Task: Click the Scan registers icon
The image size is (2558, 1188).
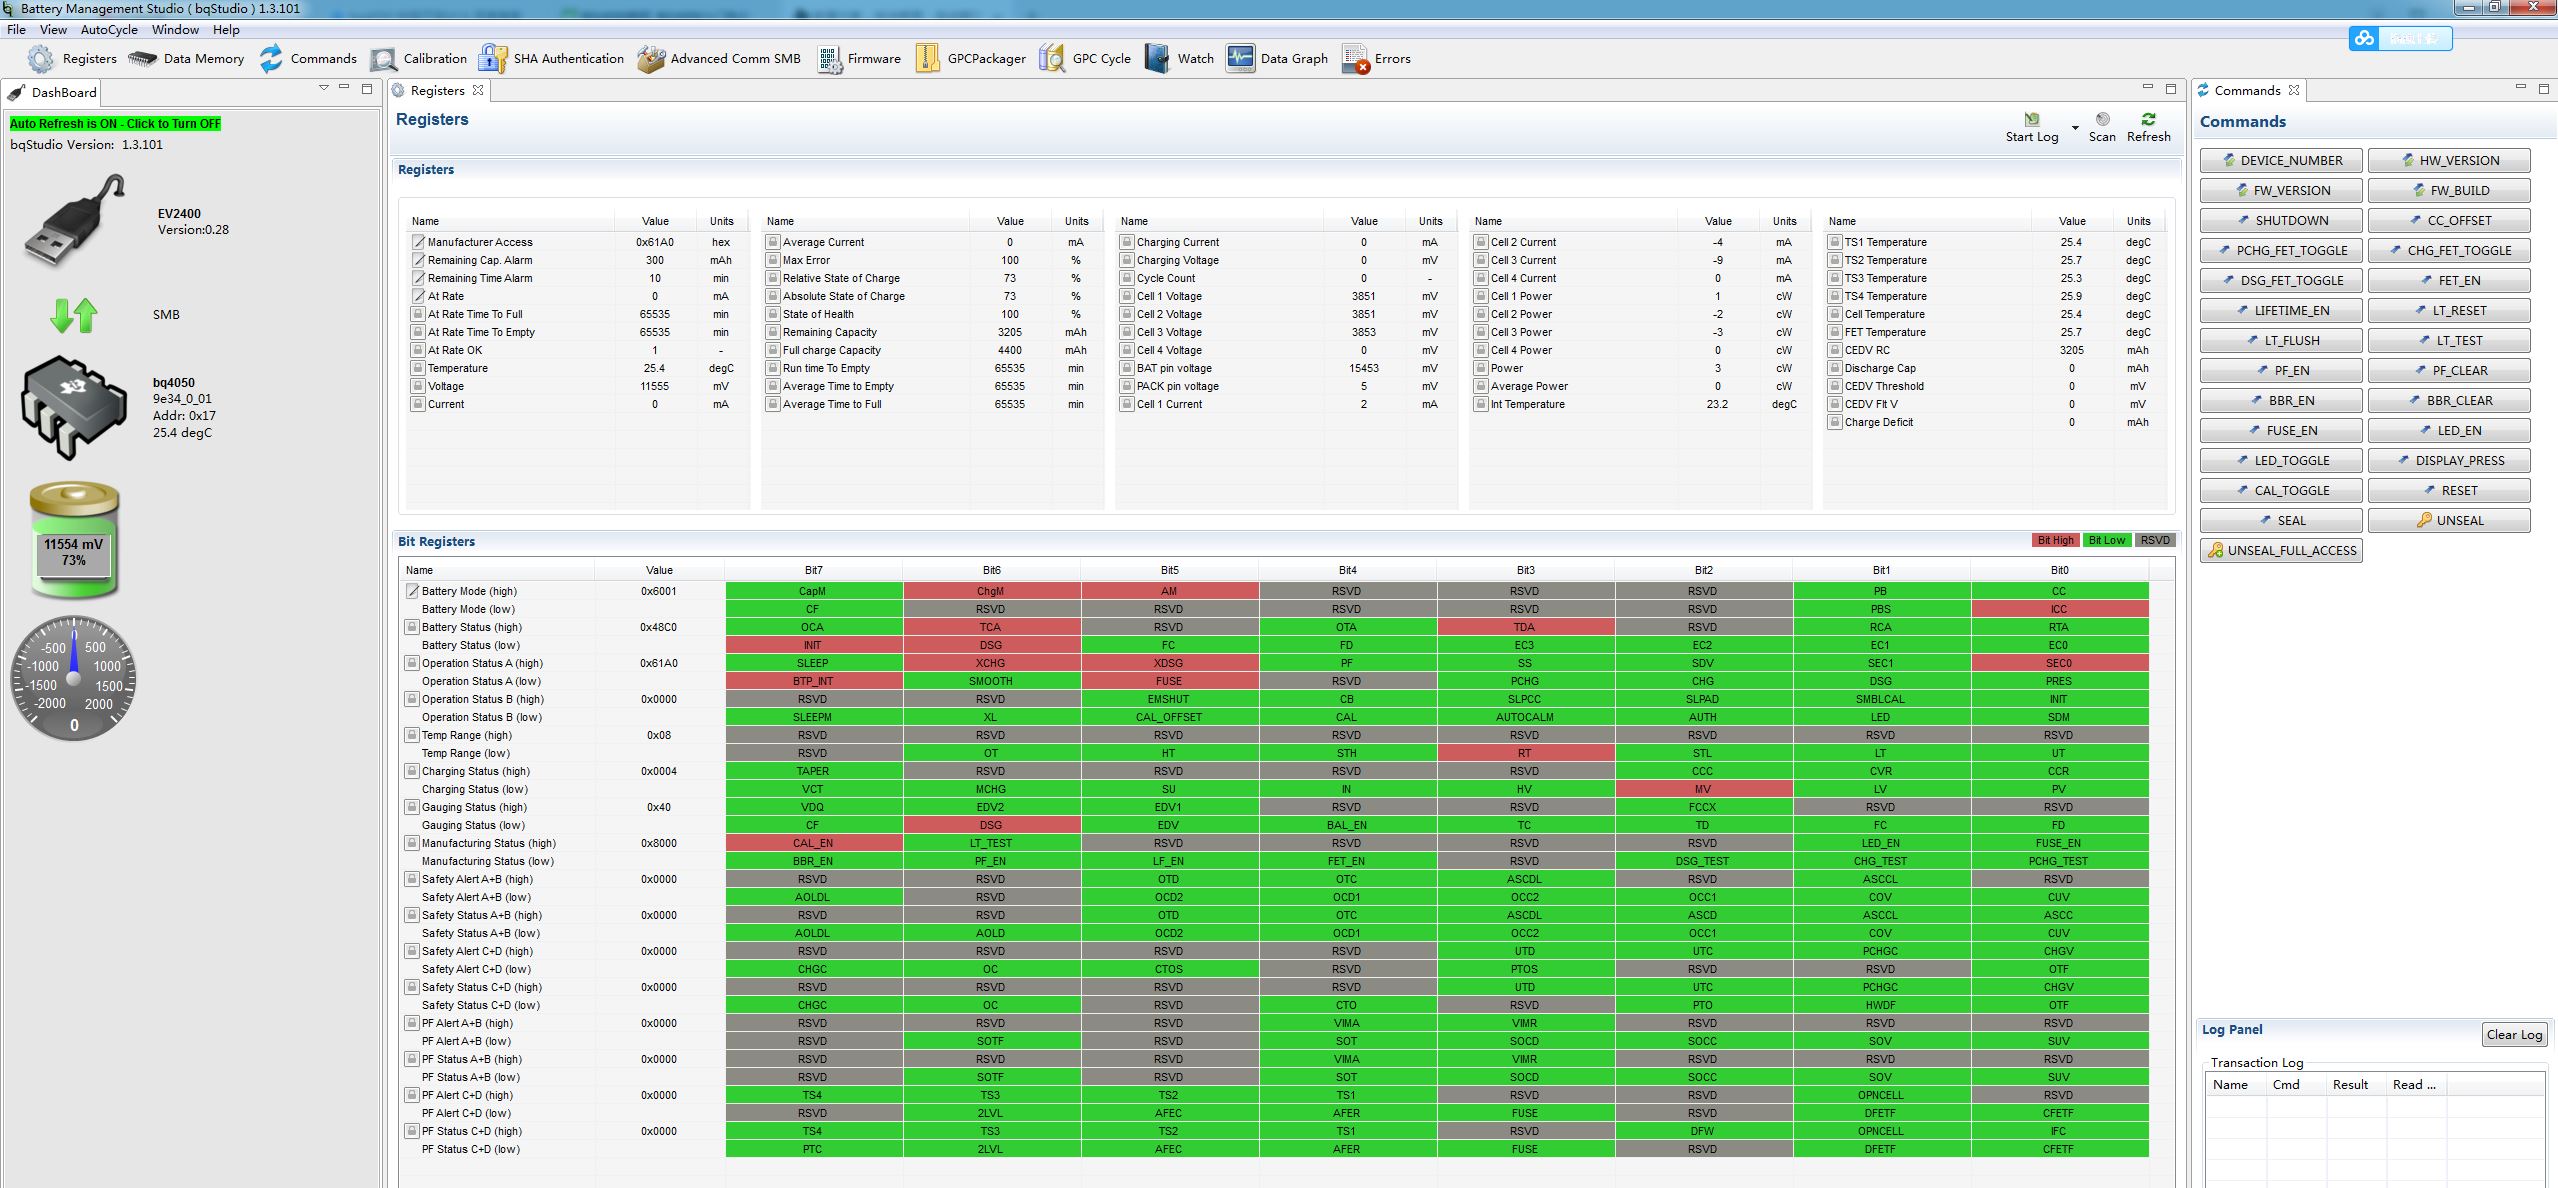Action: pos(2102,120)
